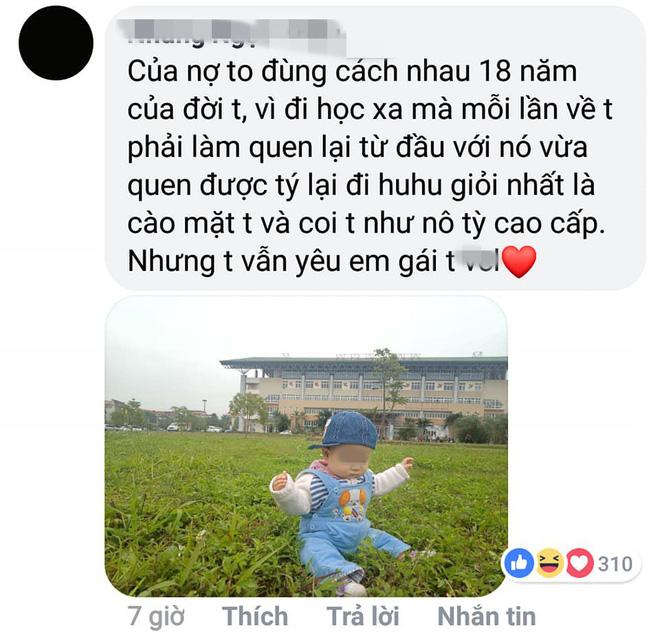Open the 7 giờ timestamp link
The height and width of the screenshot is (644, 660).
click(x=156, y=617)
